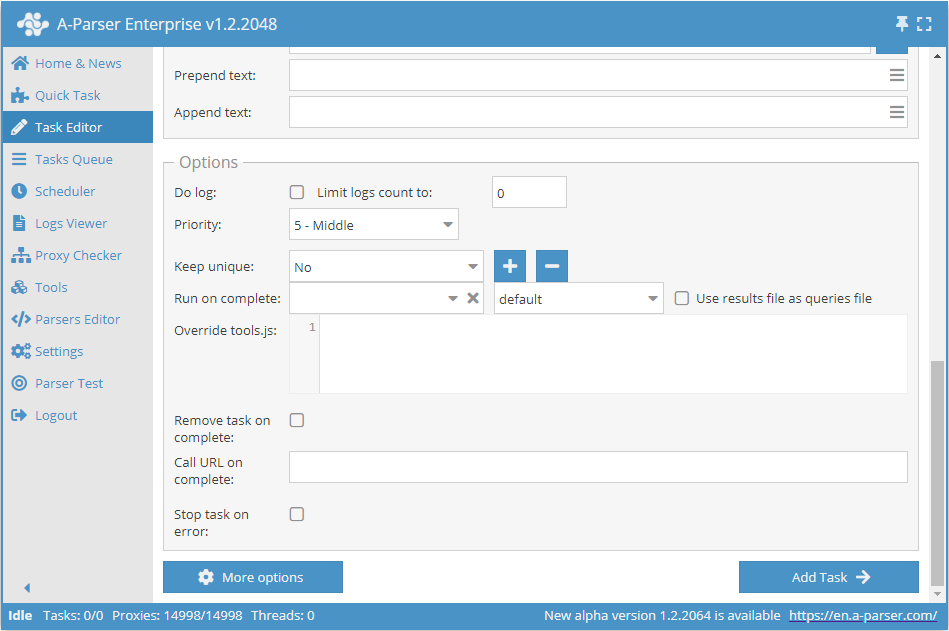Click the pin icon in title bar
The width and height of the screenshot is (949, 631).
click(901, 23)
